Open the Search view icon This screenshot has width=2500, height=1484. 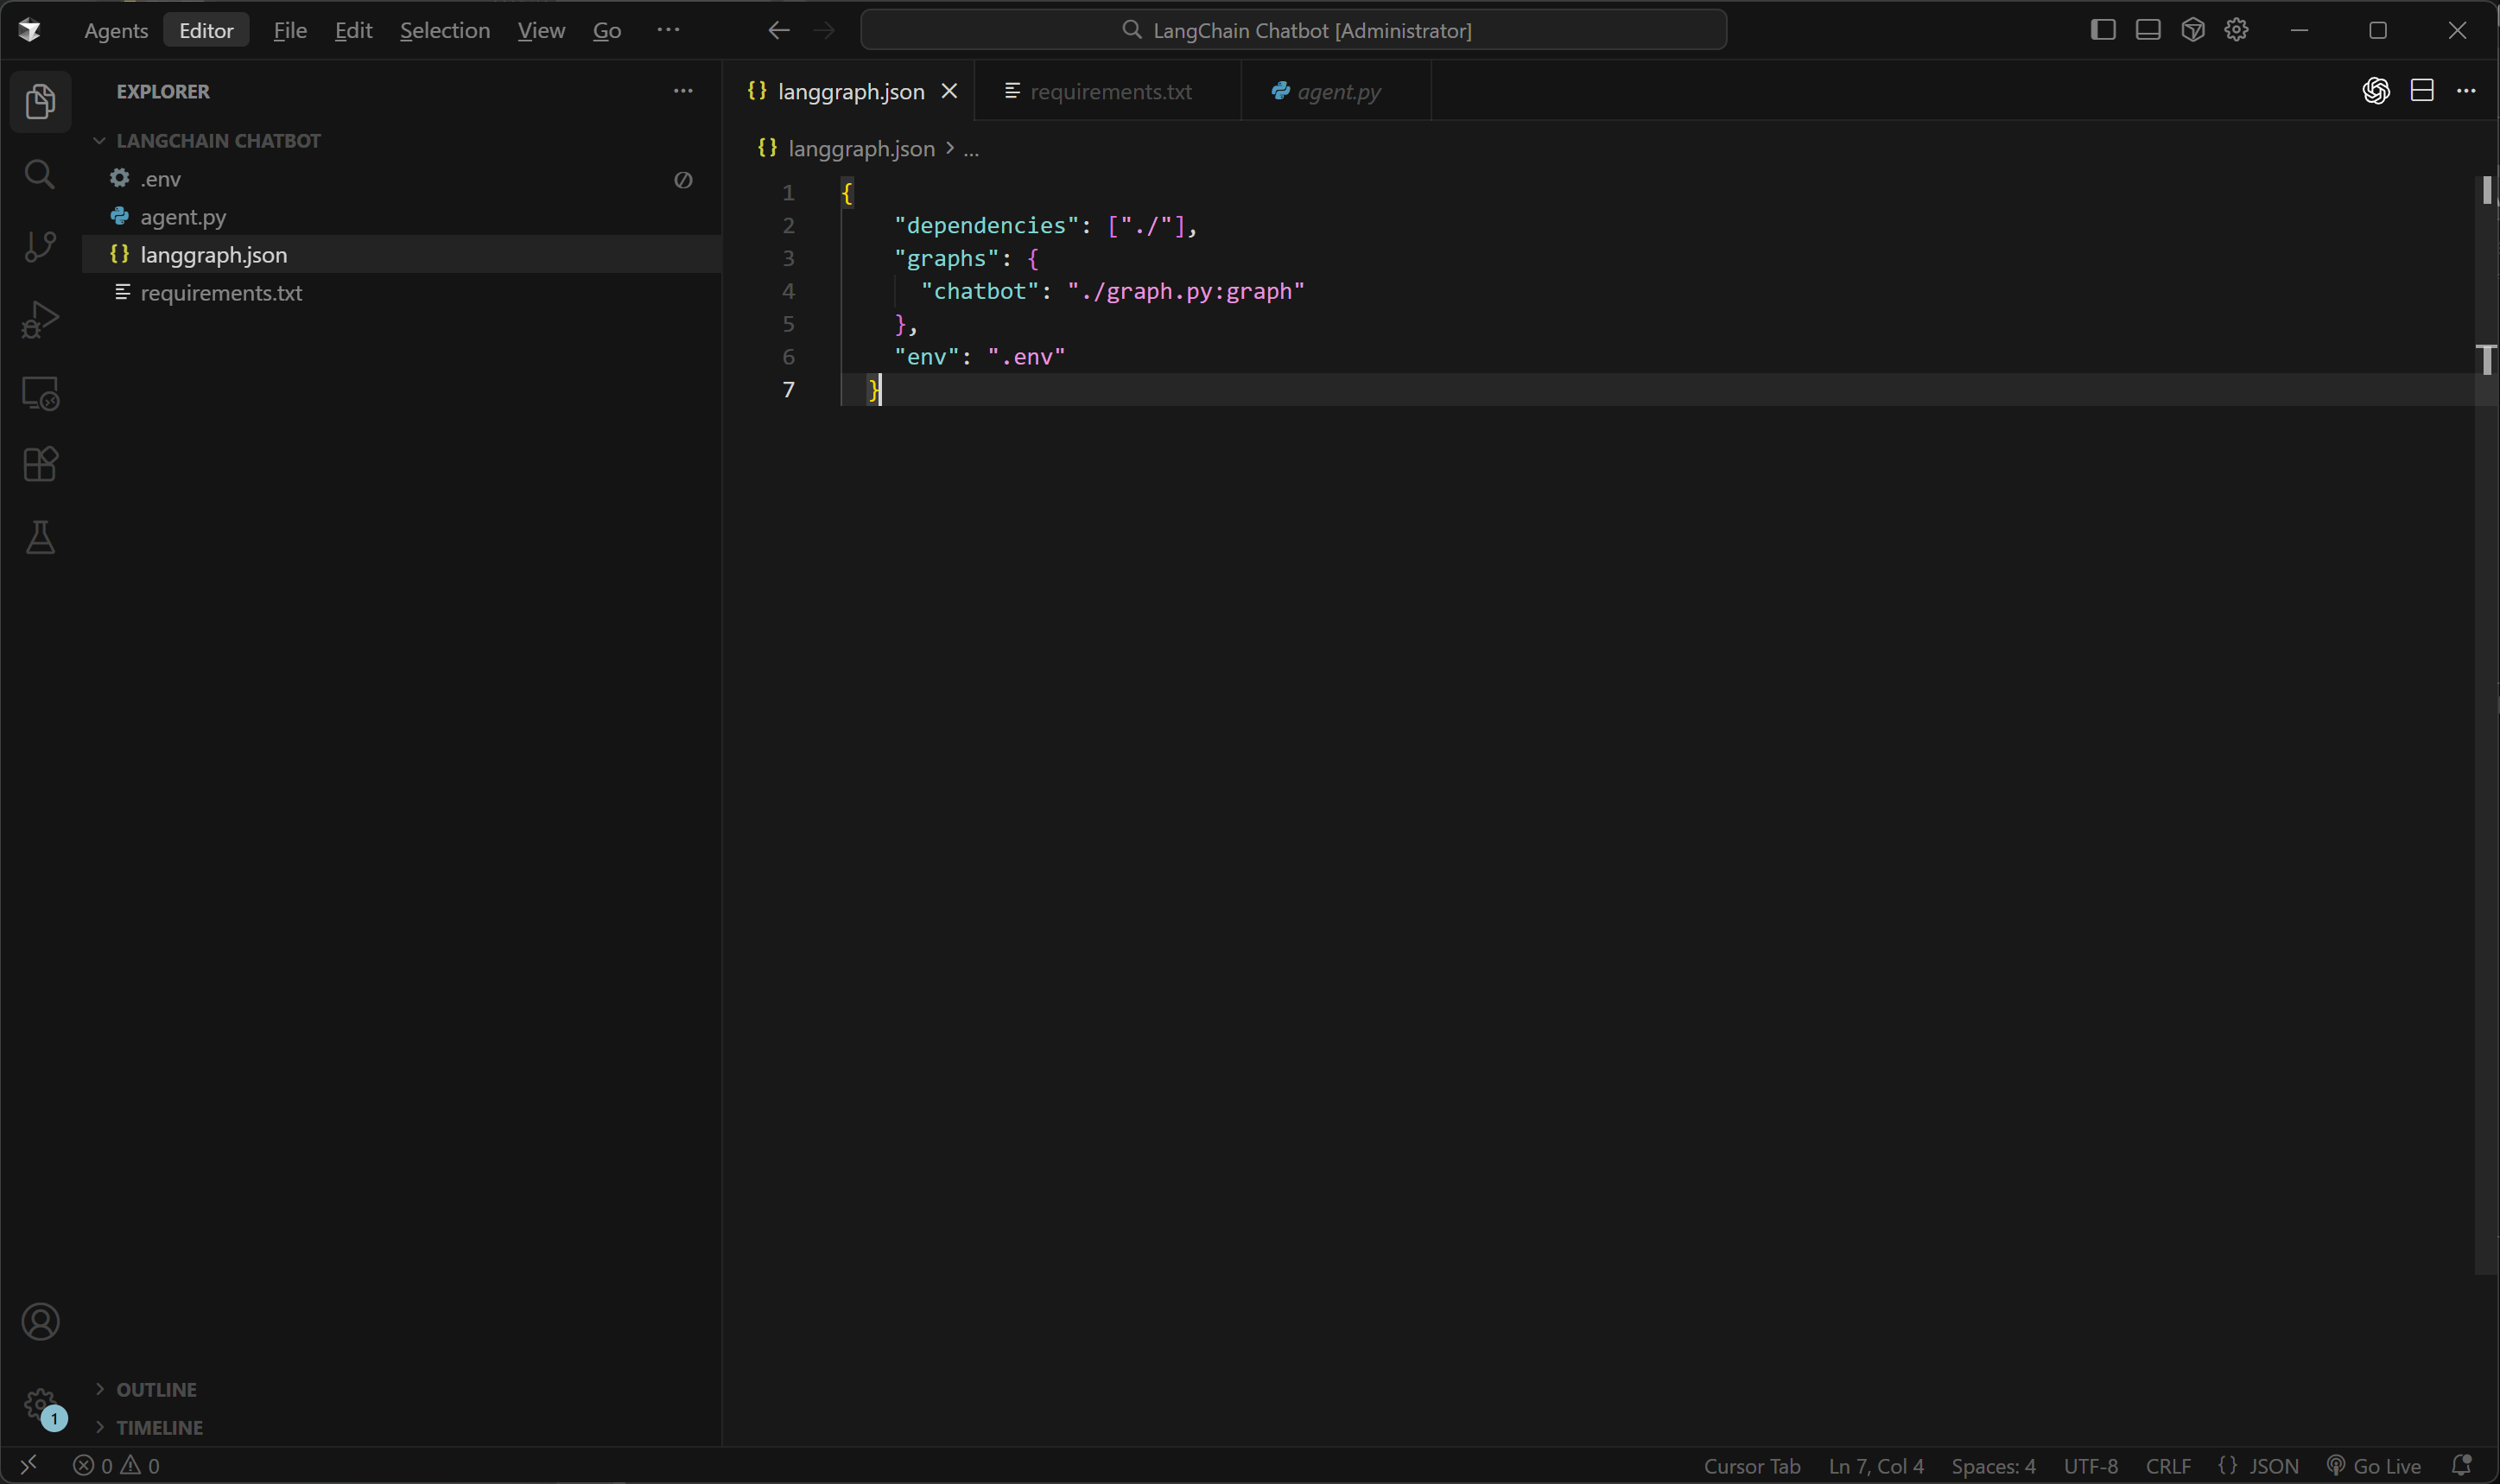pyautogui.click(x=40, y=175)
